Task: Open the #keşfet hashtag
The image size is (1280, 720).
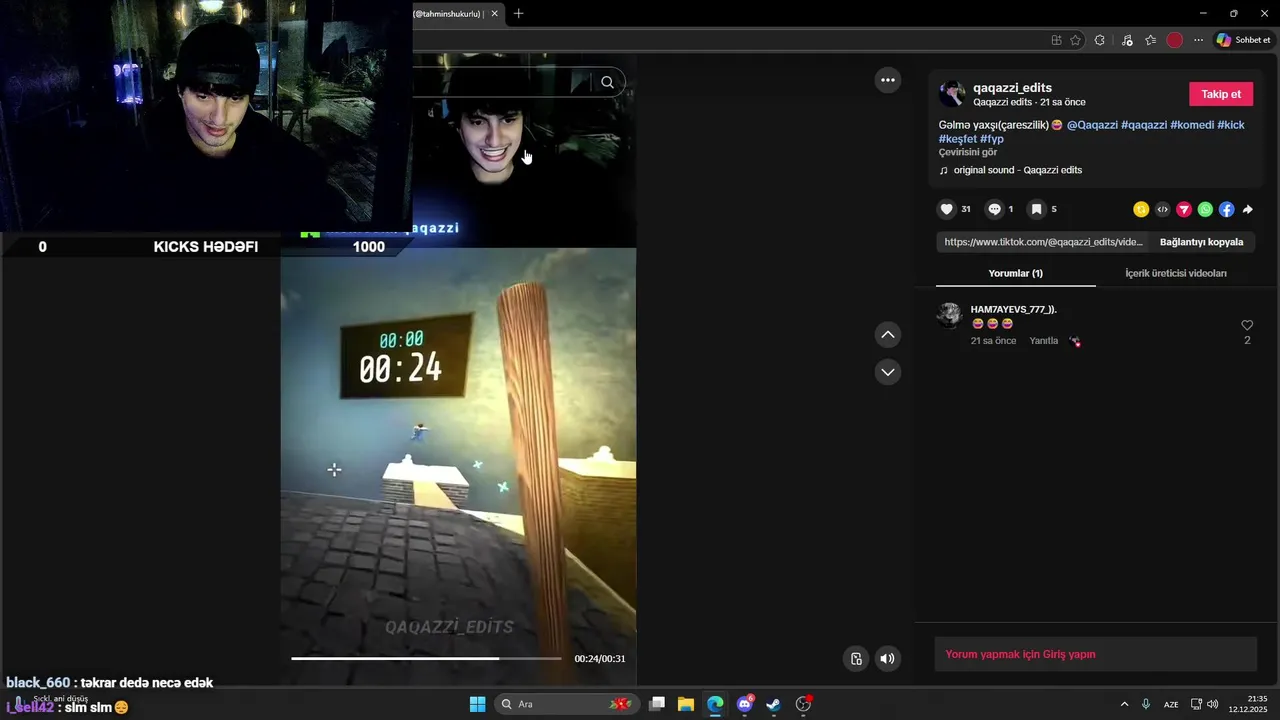Action: tap(958, 139)
